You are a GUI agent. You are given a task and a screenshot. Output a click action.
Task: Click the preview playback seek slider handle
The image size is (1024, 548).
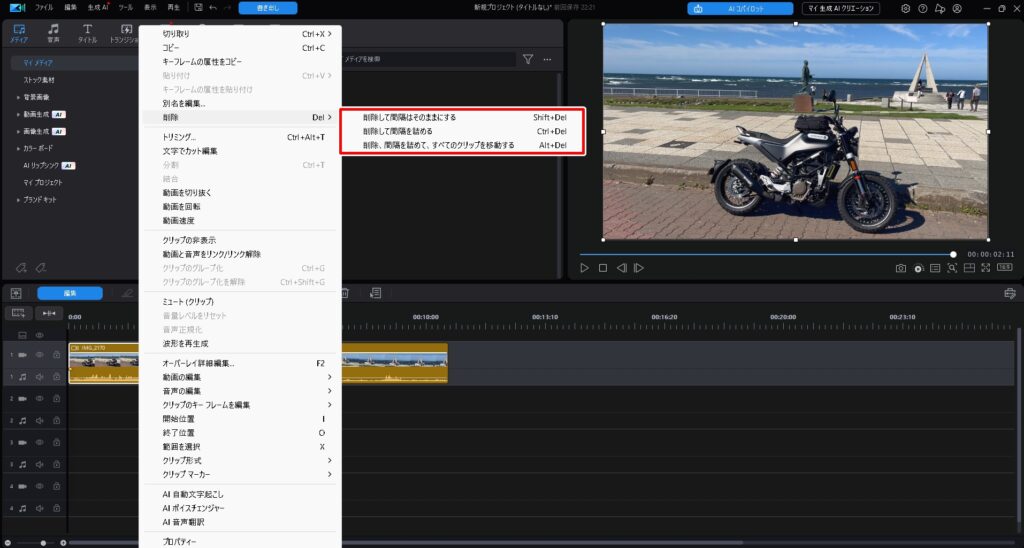953,254
